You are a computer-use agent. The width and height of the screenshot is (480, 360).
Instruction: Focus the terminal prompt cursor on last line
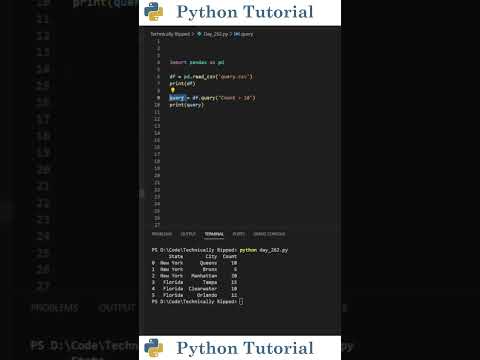coord(241,302)
